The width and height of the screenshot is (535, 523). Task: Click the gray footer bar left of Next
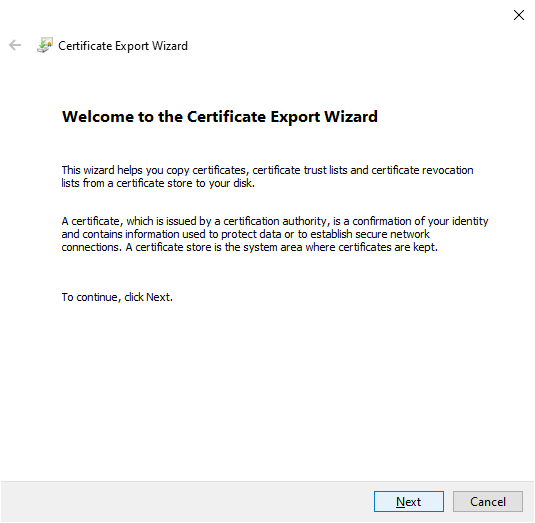pos(187,502)
